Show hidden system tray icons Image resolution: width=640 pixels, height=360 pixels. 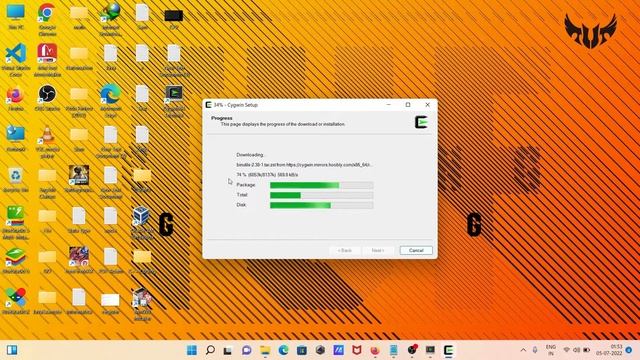(523, 350)
